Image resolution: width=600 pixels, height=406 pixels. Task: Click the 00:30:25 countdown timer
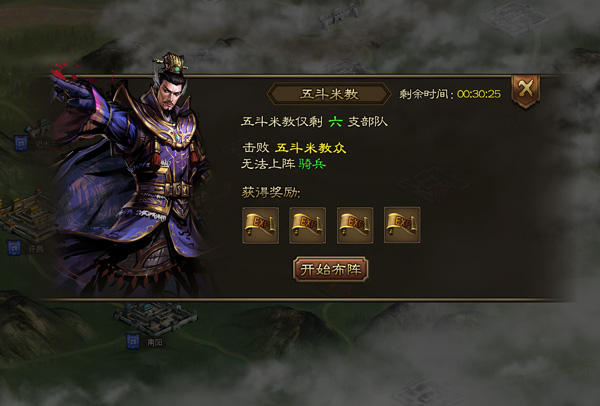(479, 94)
